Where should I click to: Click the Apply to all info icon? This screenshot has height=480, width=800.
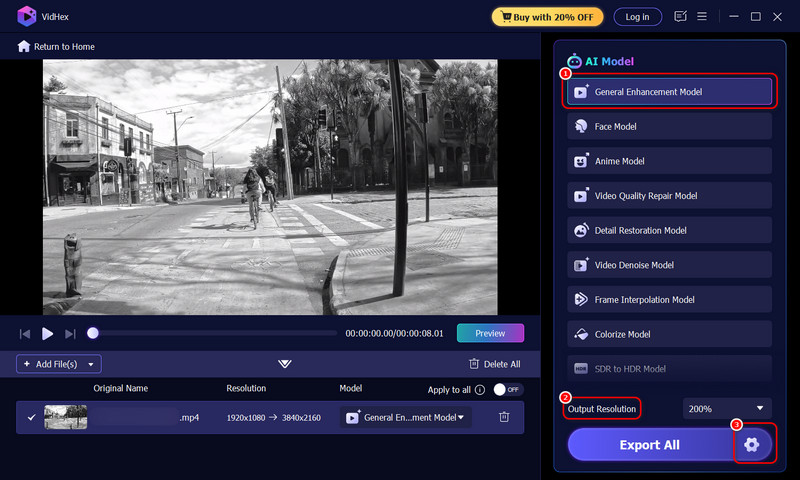coord(480,390)
